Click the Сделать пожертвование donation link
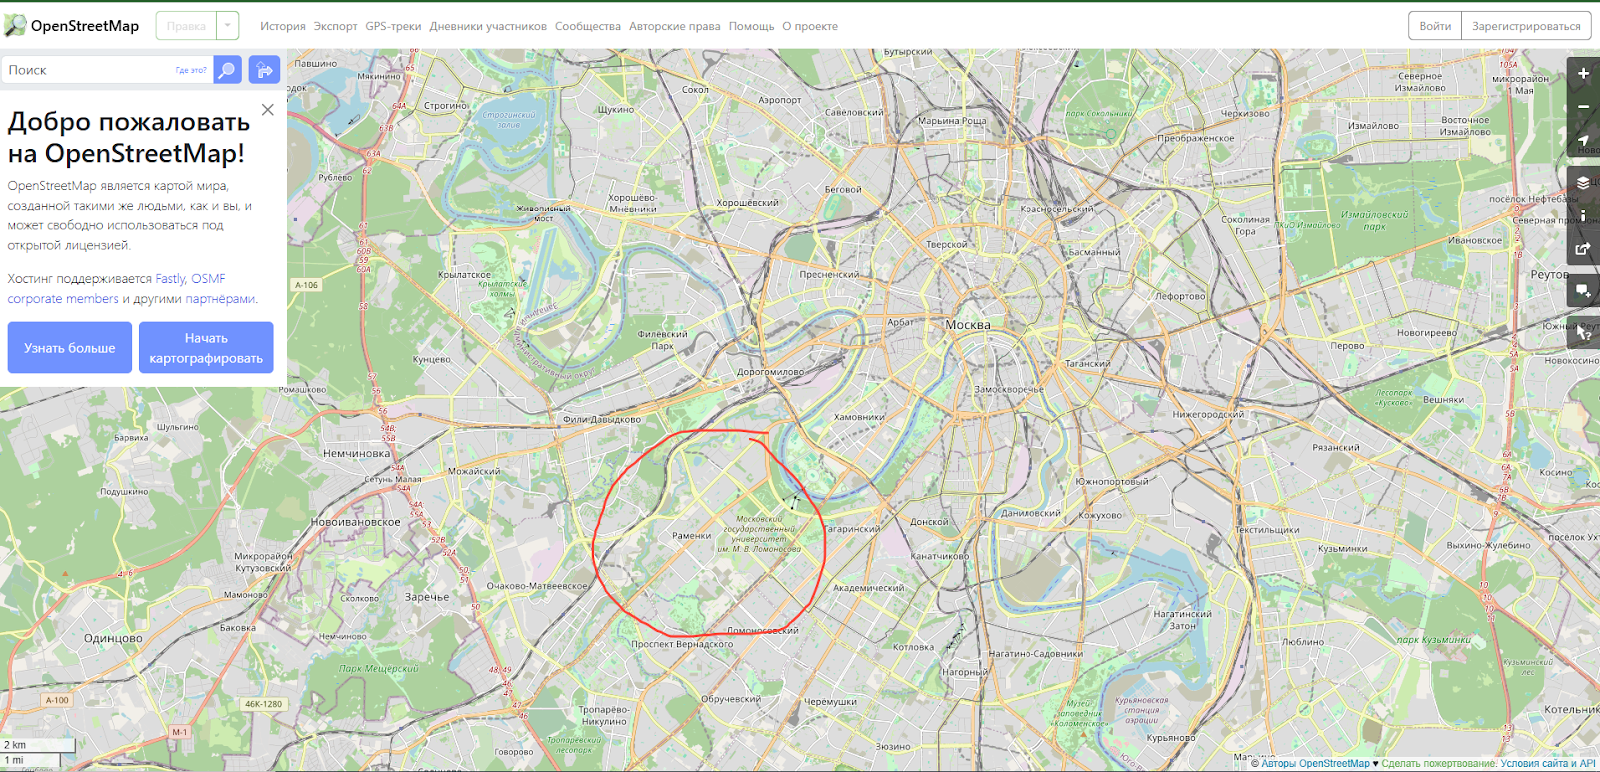 [1438, 763]
